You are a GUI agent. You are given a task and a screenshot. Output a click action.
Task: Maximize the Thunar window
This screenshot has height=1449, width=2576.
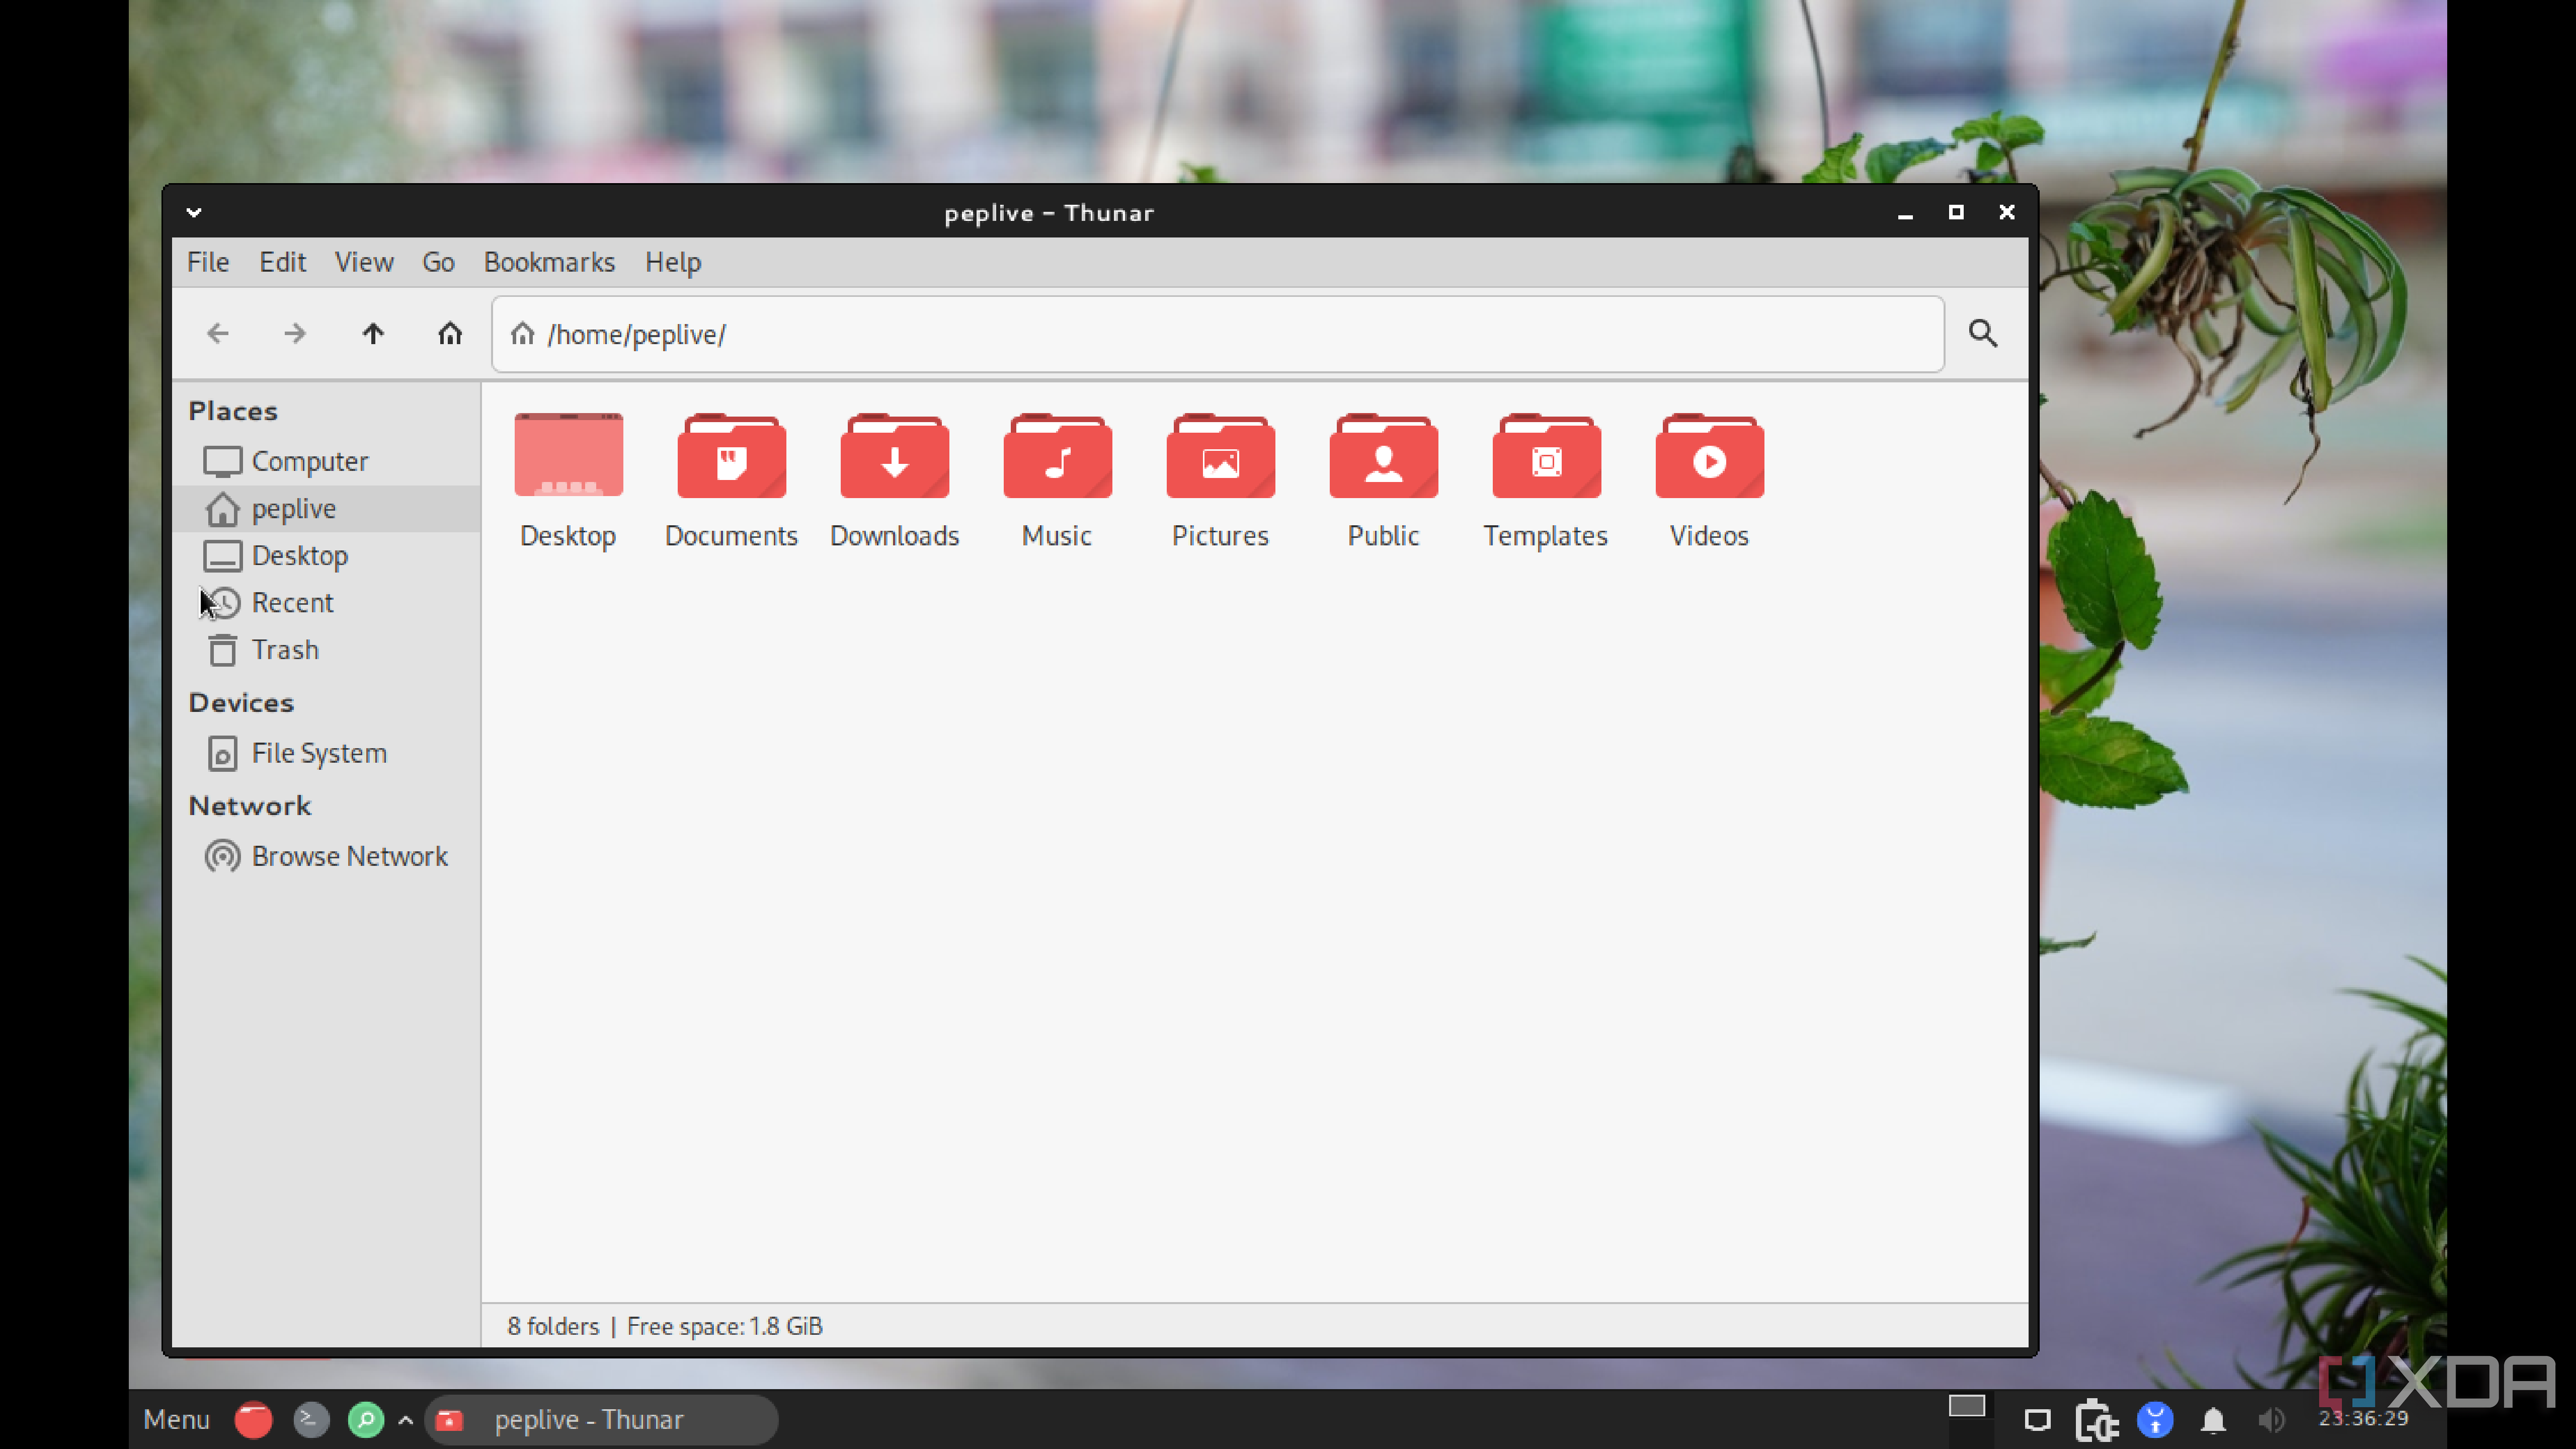click(1956, 212)
